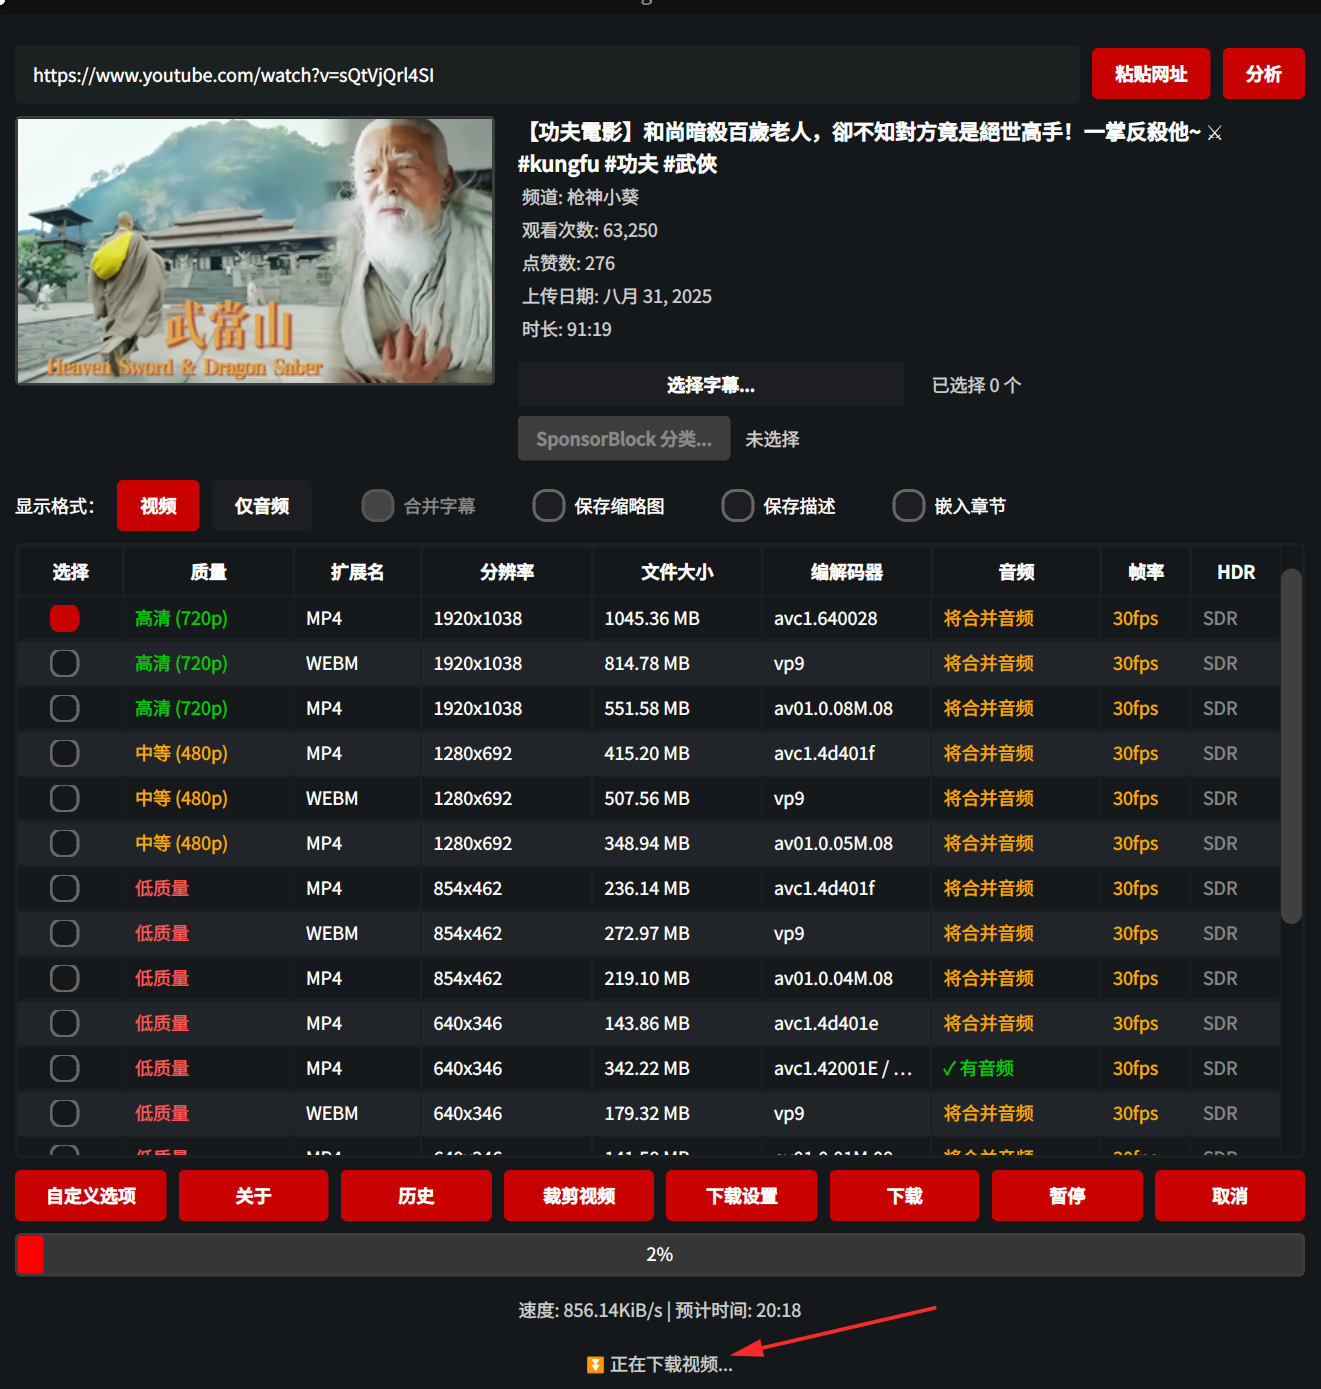Click the 2% download progress bar

click(660, 1254)
